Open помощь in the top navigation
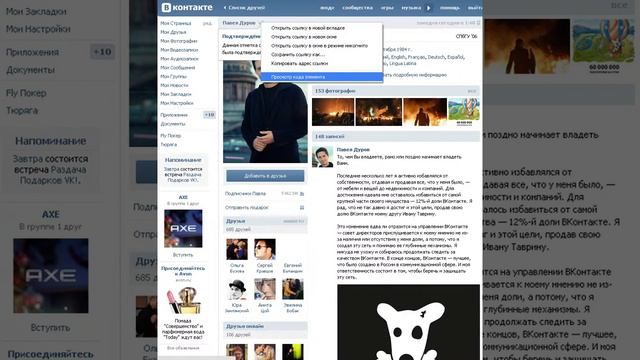 [x=449, y=8]
